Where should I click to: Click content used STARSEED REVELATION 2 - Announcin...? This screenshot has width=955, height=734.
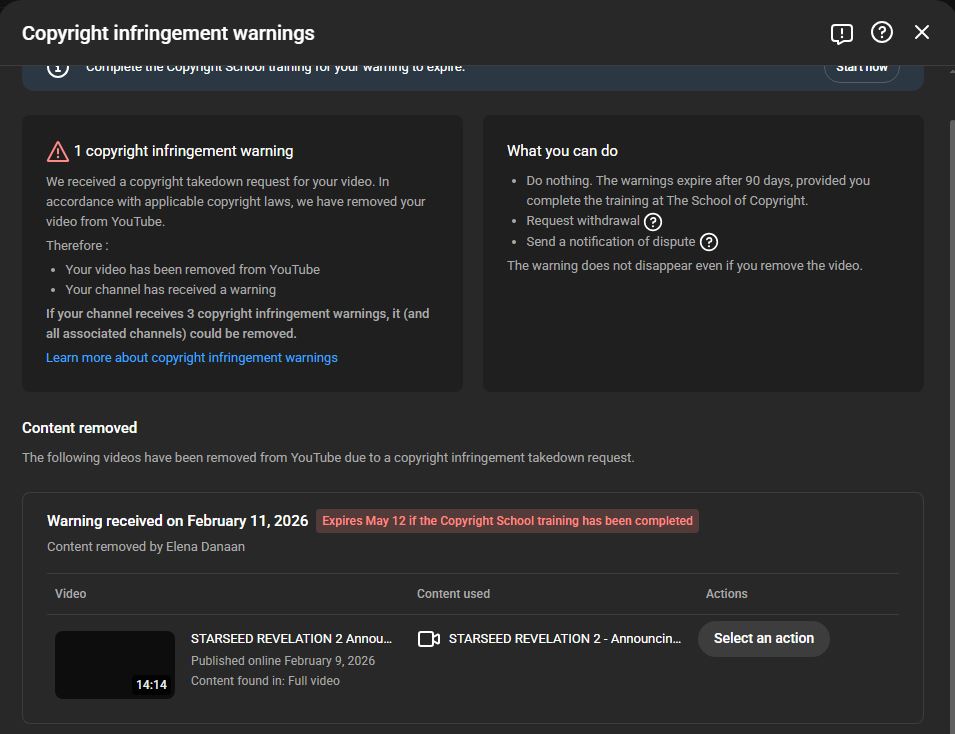tap(565, 638)
